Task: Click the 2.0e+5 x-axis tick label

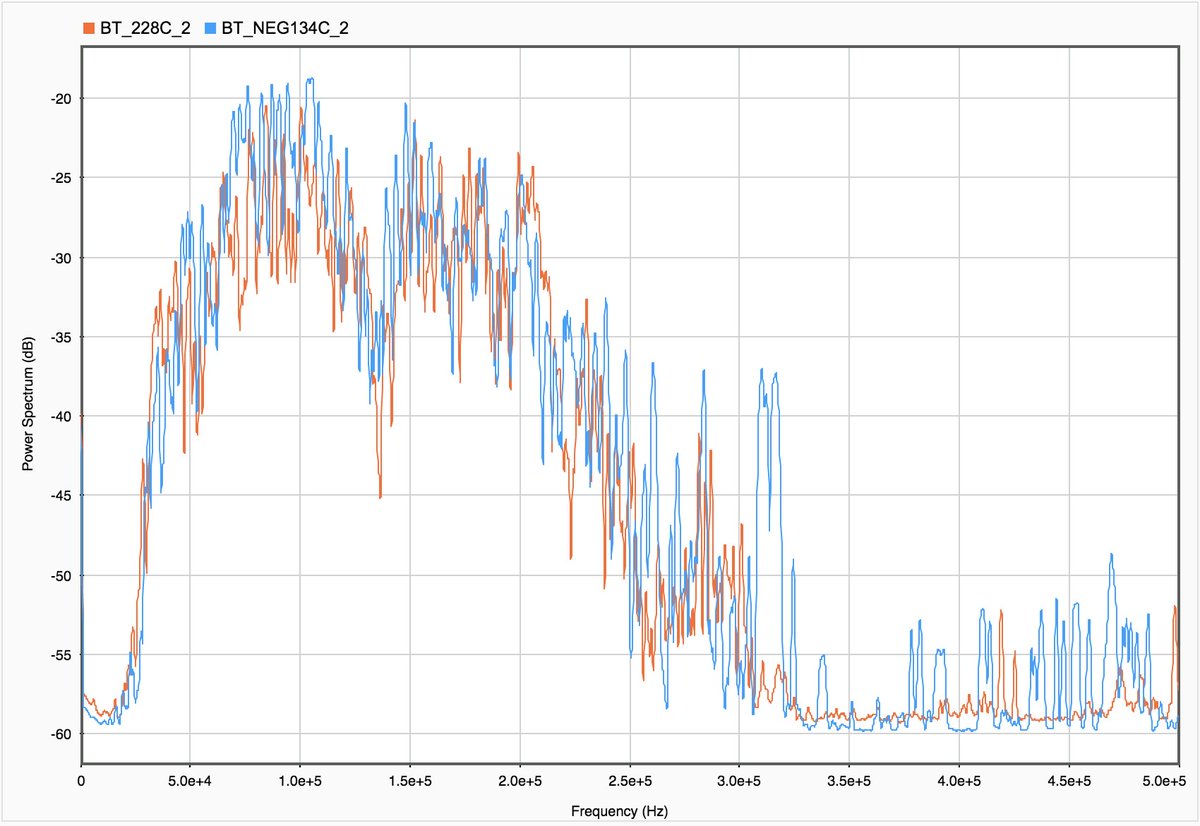Action: (x=519, y=779)
